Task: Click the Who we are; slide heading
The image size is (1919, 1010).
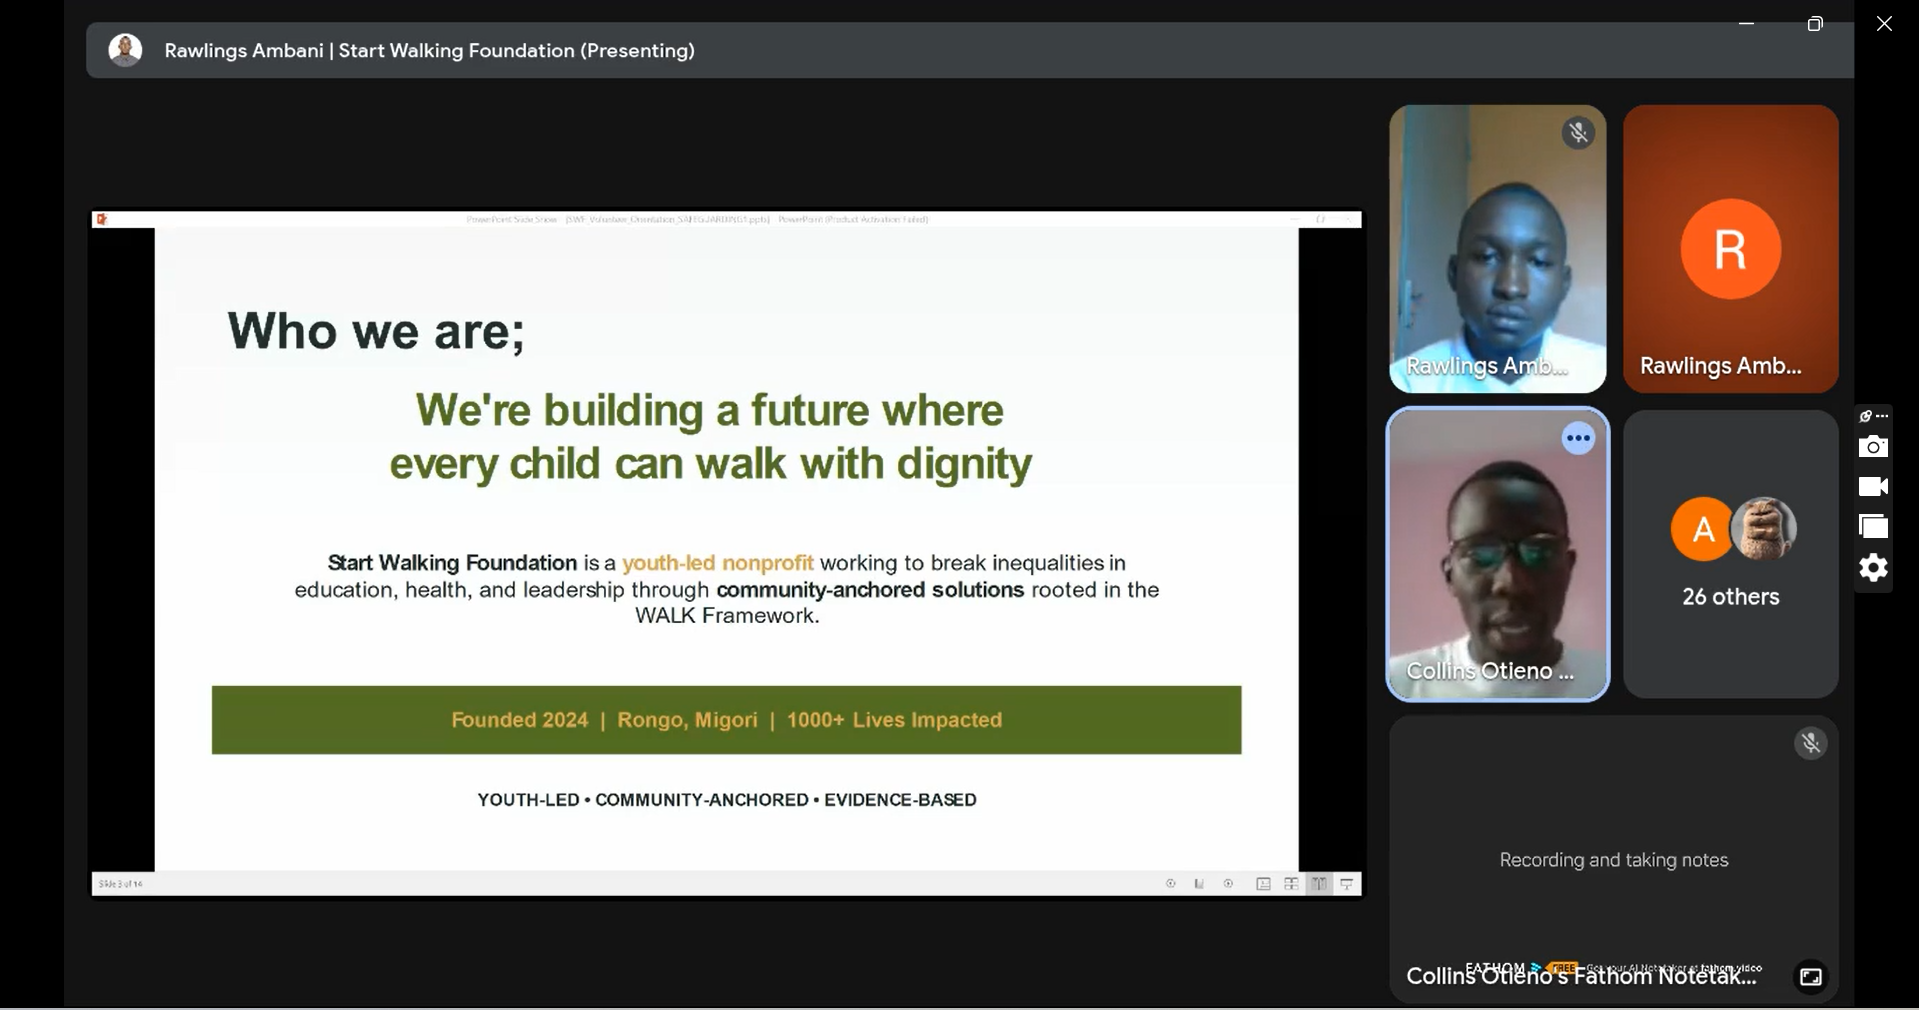Action: [376, 331]
